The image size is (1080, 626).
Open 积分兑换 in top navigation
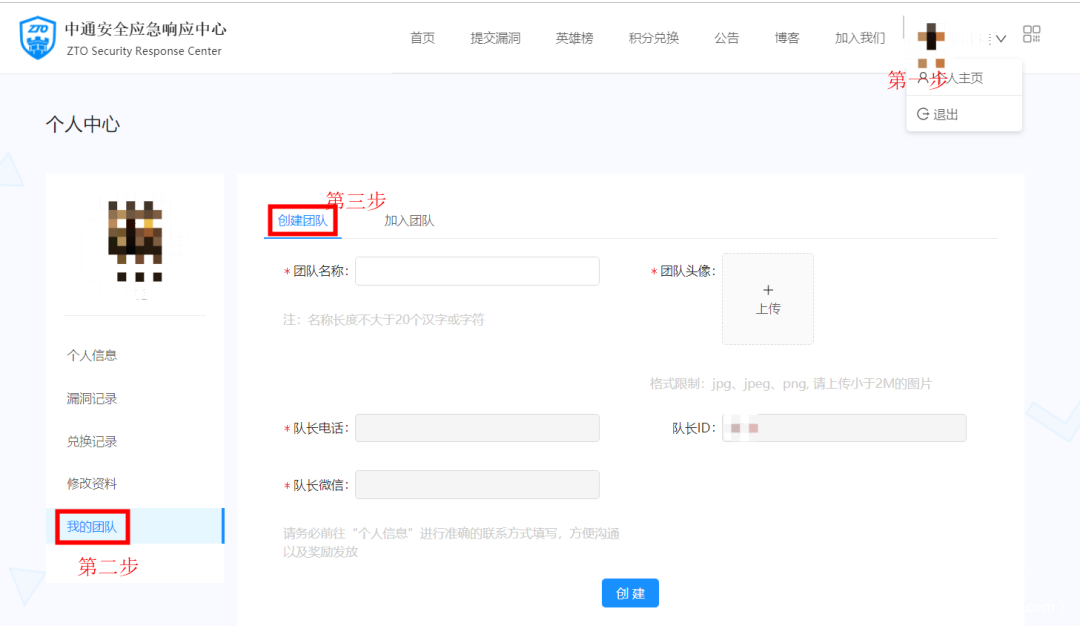653,38
